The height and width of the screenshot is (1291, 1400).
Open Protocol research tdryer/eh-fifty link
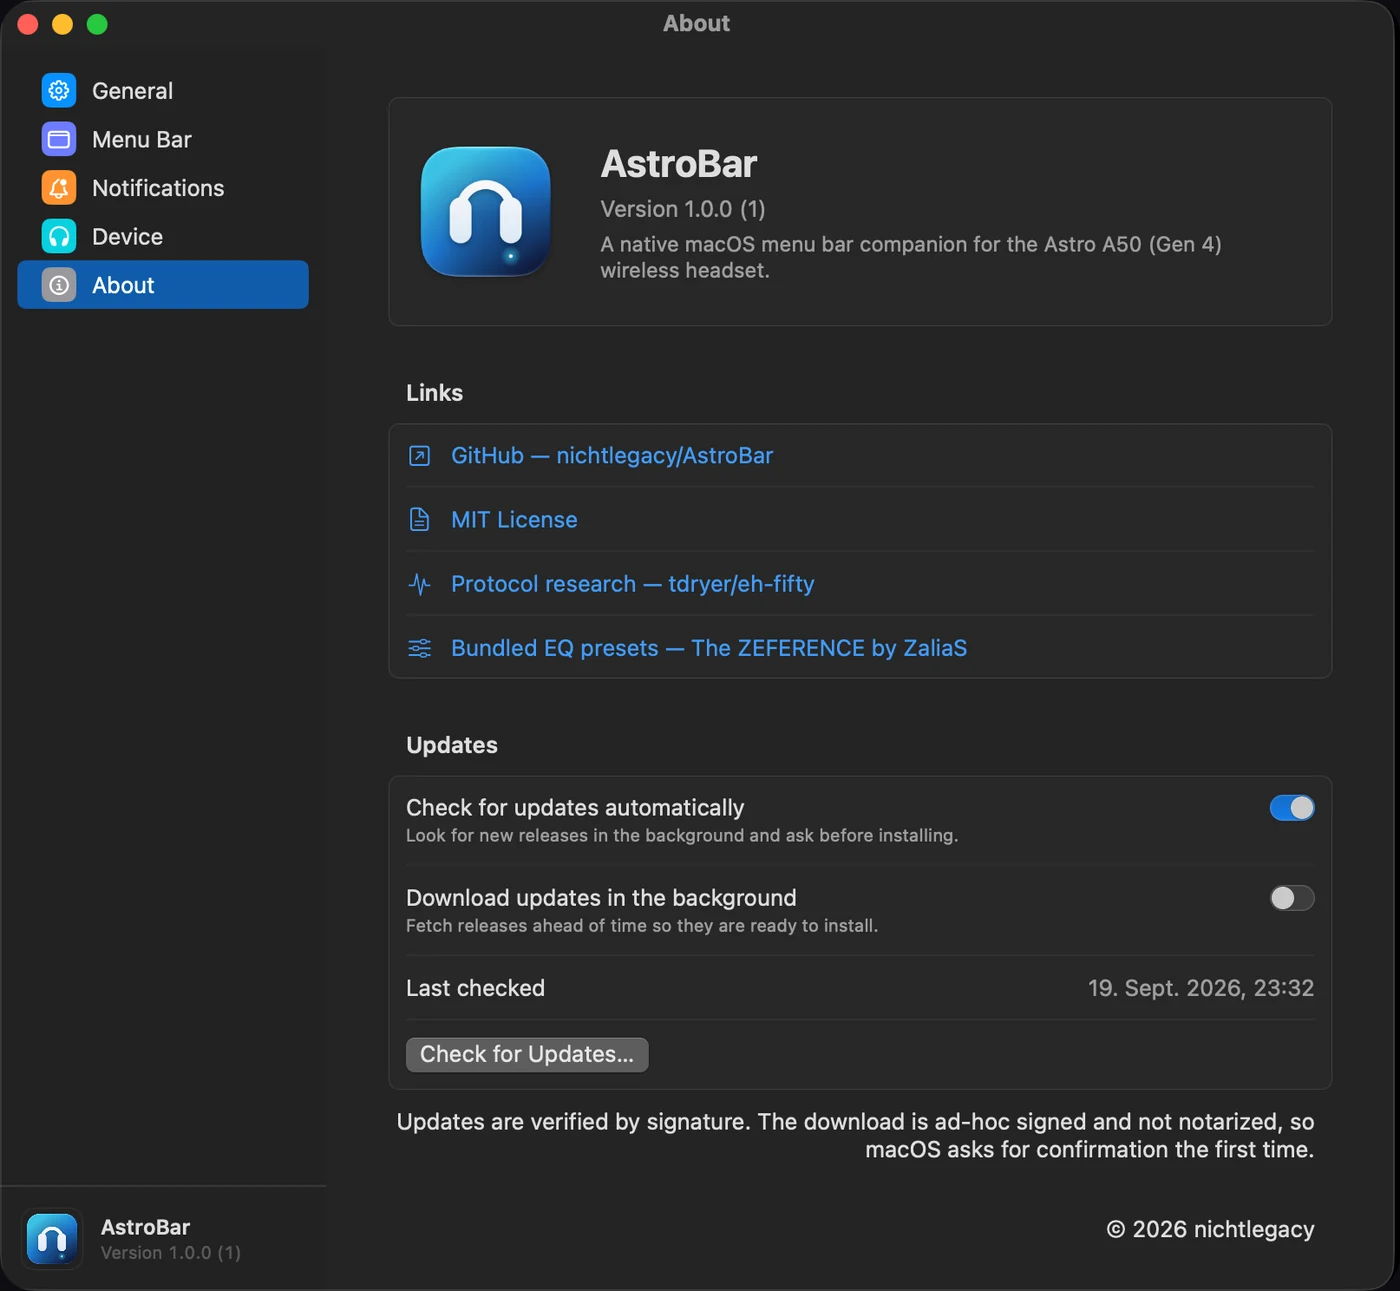(x=633, y=584)
